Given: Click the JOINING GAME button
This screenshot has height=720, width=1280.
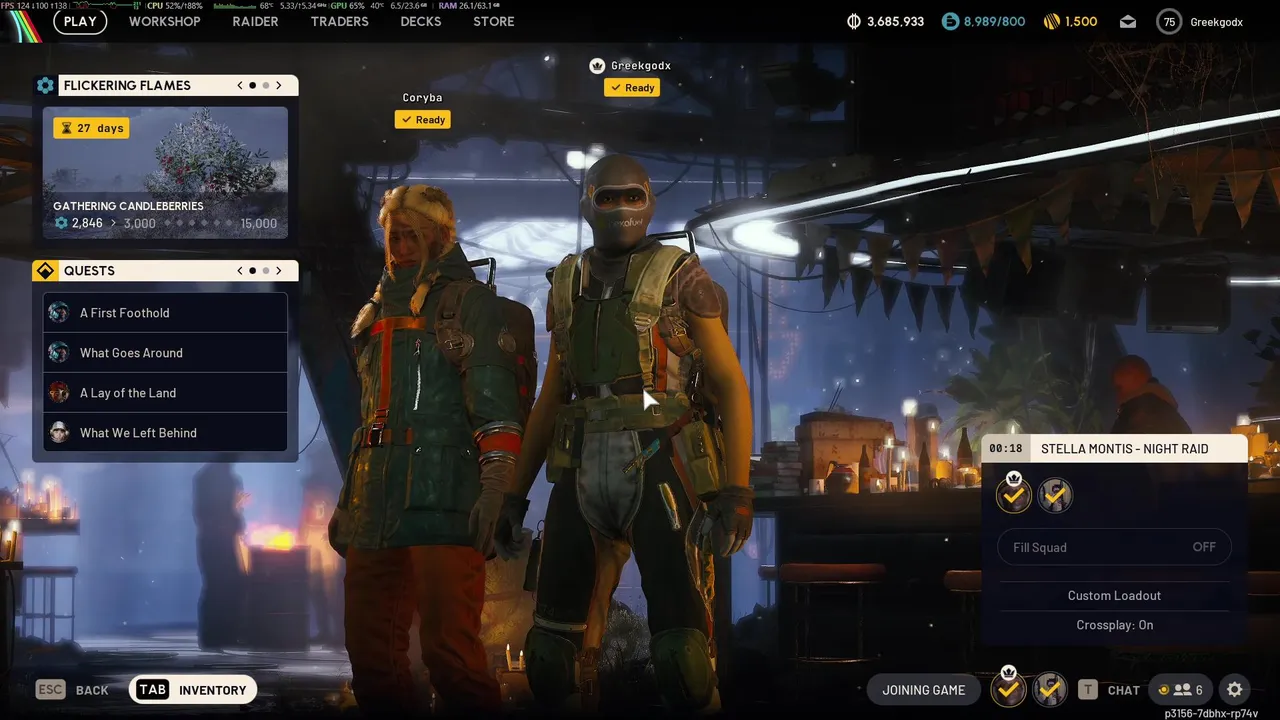Looking at the screenshot, I should point(923,690).
